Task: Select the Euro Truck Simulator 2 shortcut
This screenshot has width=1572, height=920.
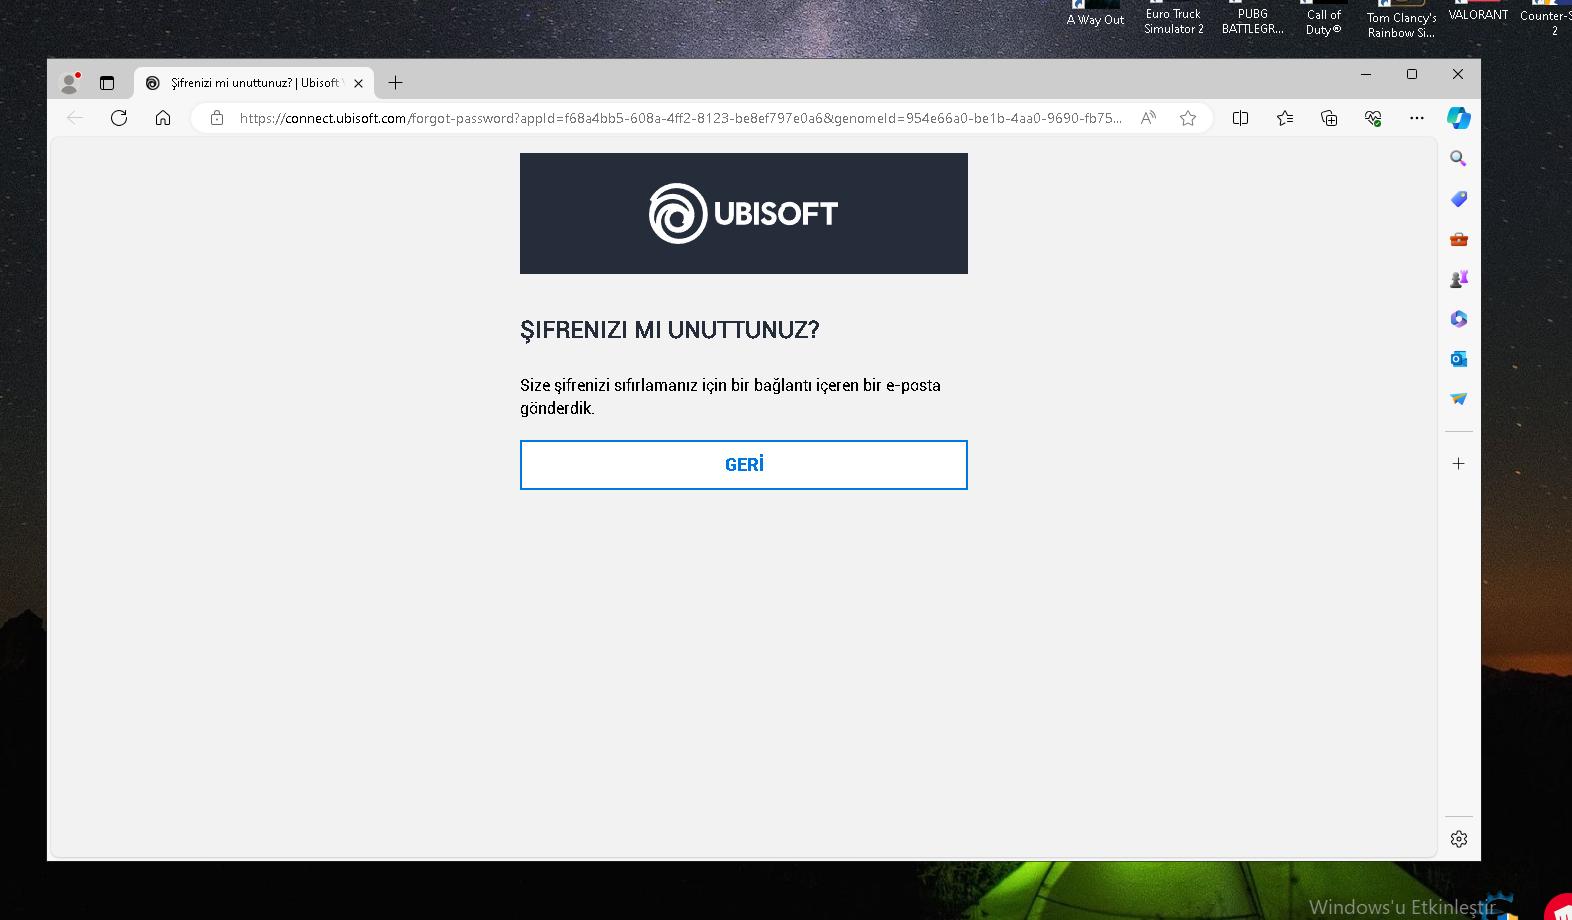Action: pos(1174,16)
